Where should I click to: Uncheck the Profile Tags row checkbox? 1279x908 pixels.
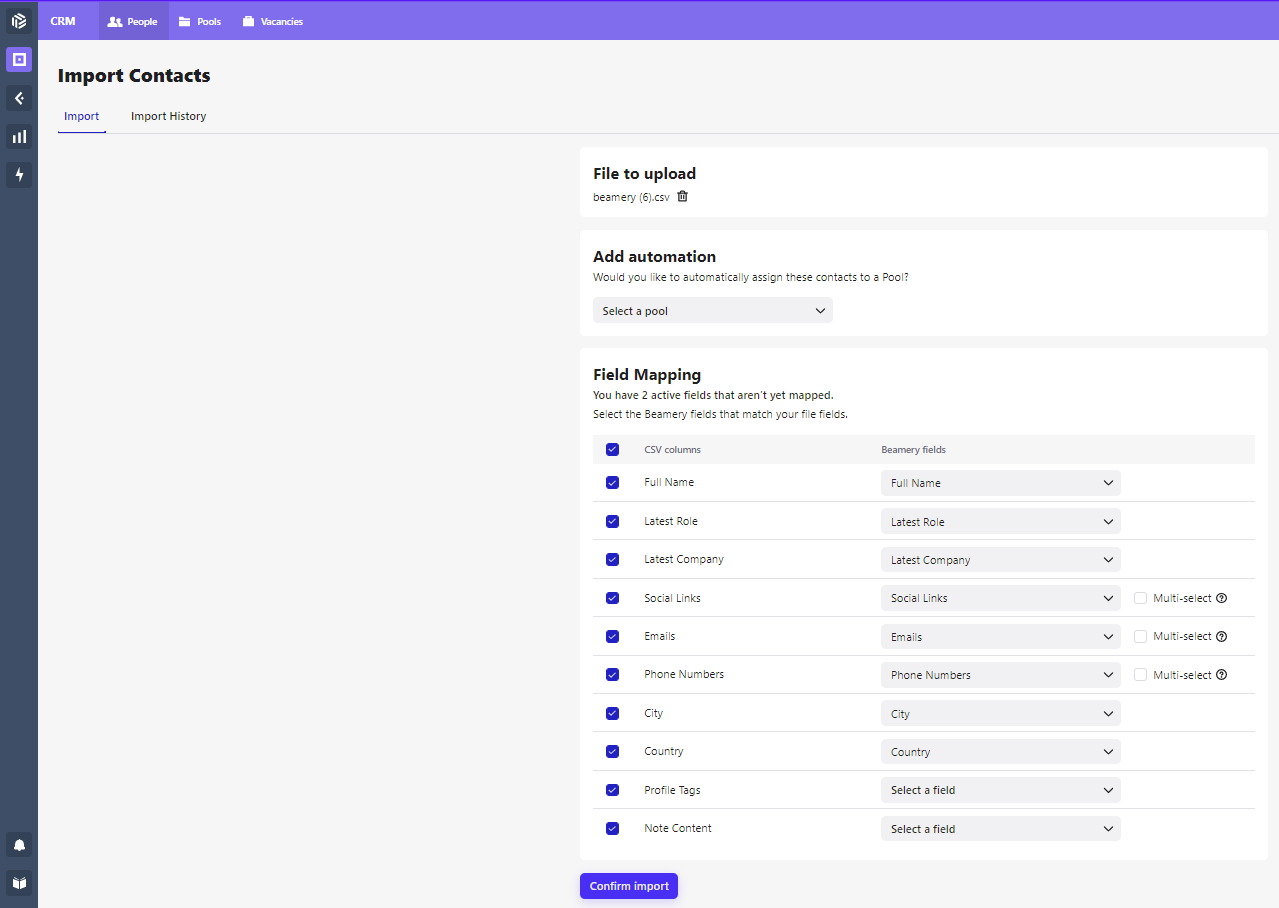(x=612, y=789)
